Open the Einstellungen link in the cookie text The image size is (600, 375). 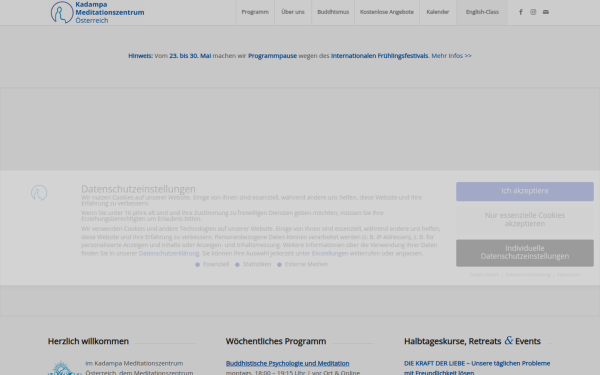tap(330, 253)
